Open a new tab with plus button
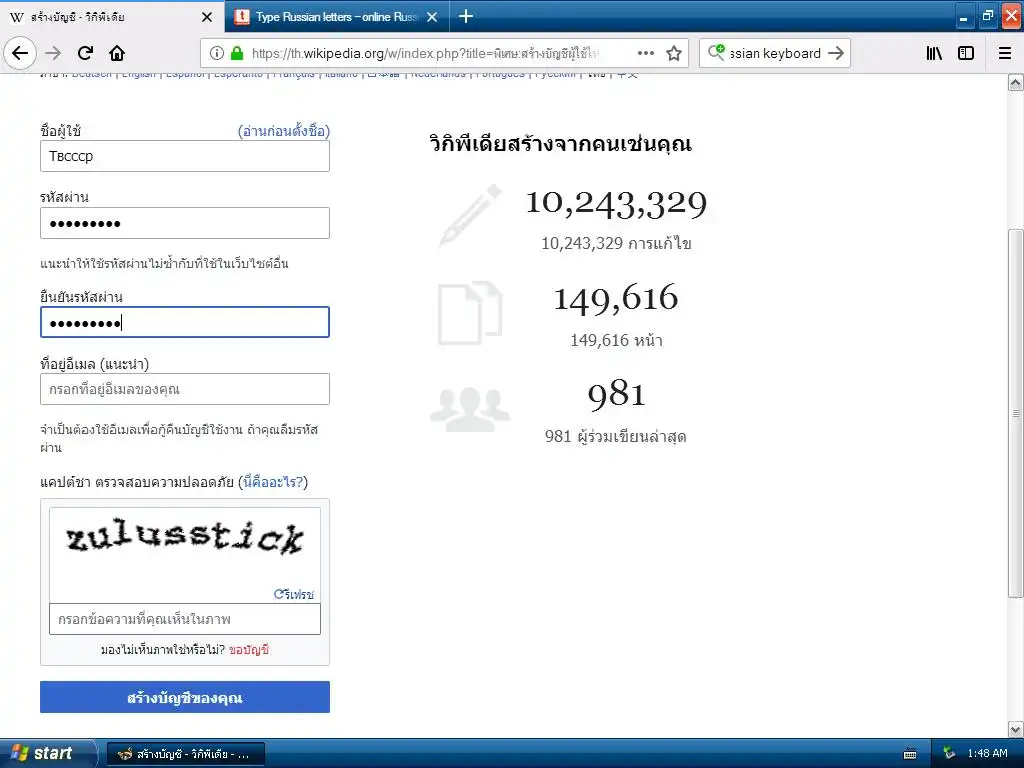 pos(466,16)
